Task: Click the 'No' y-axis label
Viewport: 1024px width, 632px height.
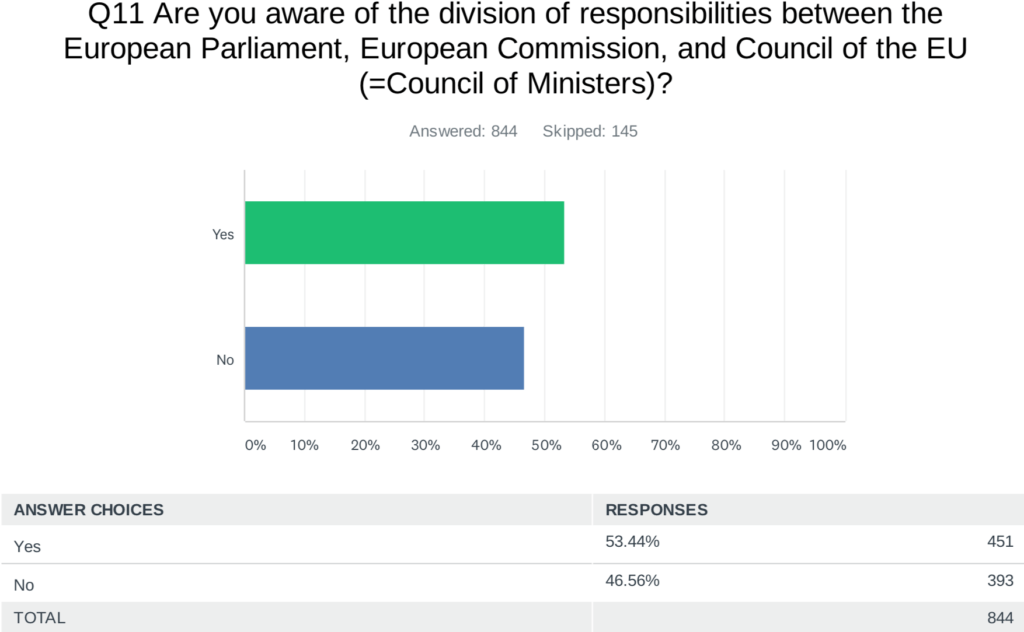Action: click(225, 359)
